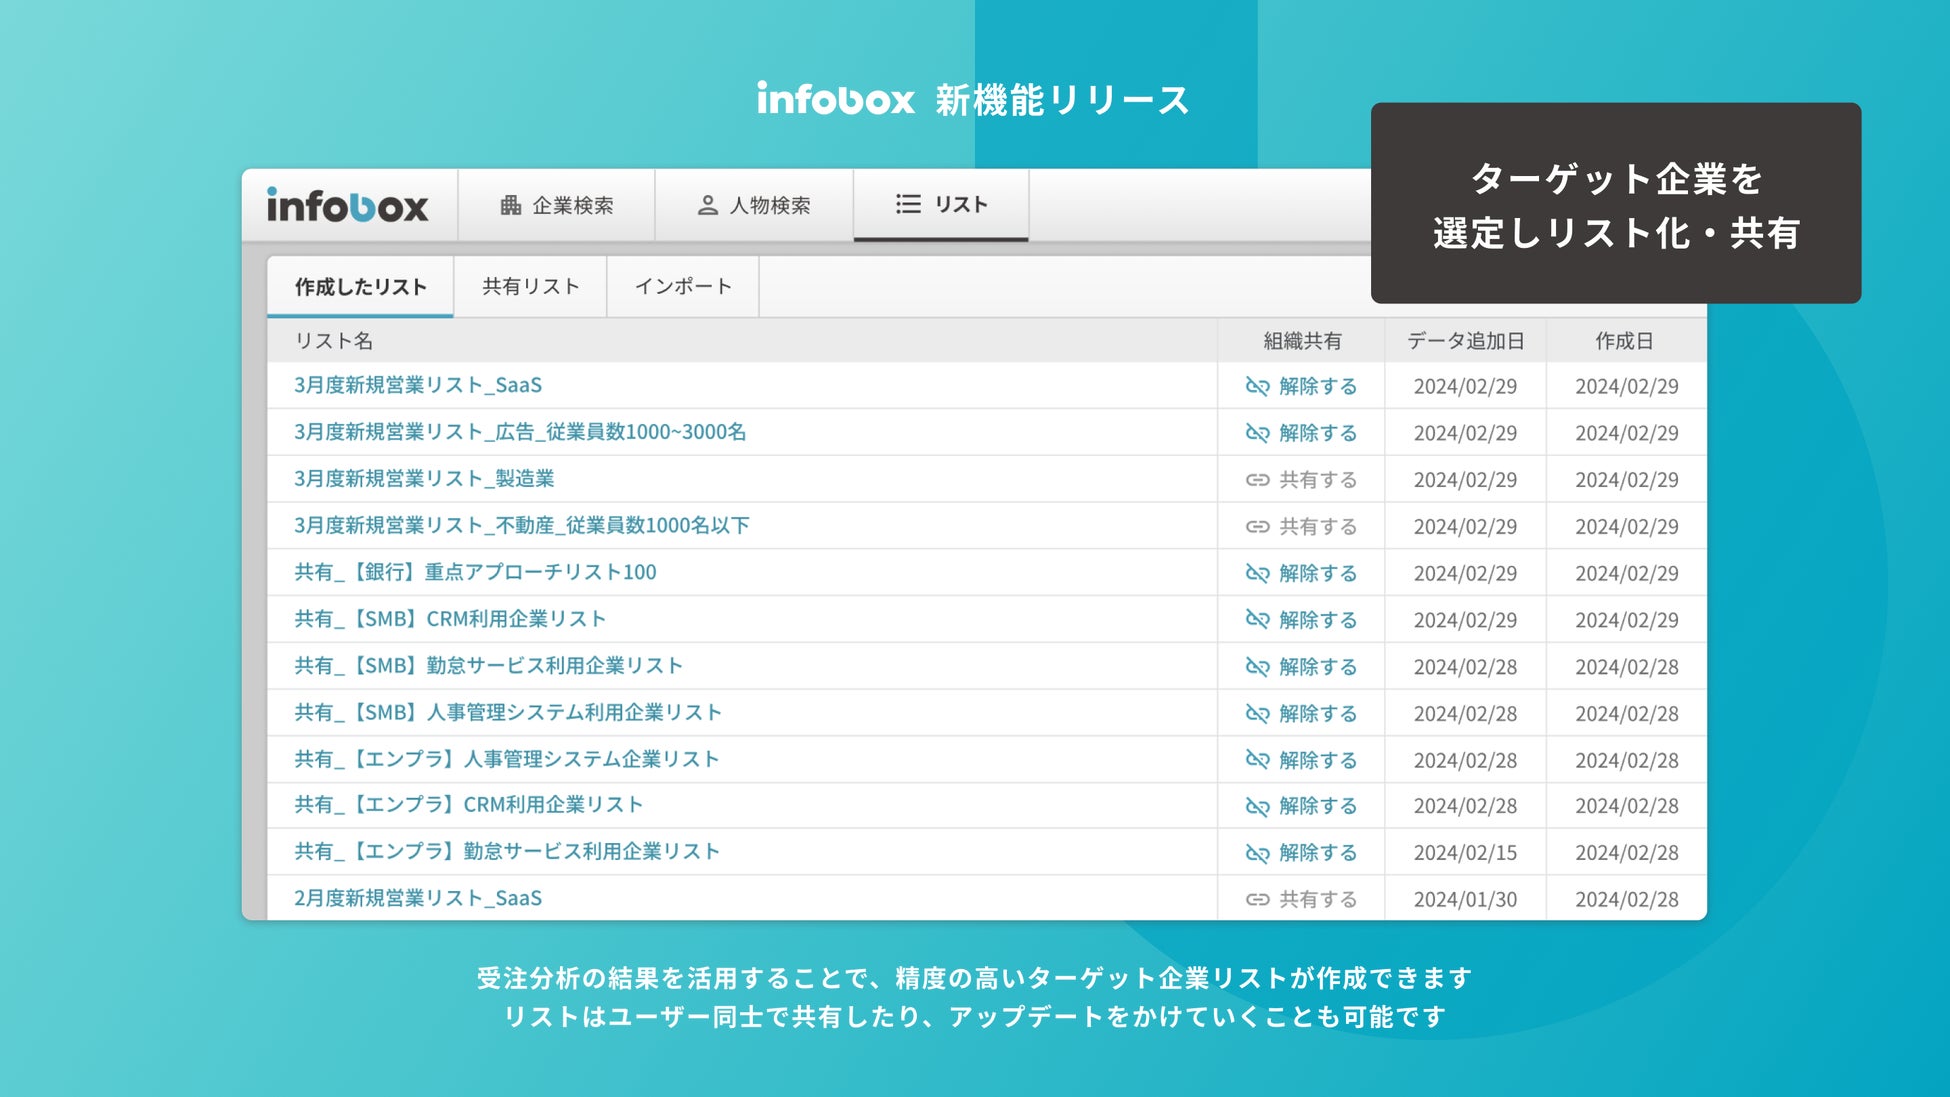
Task: Click link icon for 2月度新規営業リスト_SaaS row
Action: pos(1257,899)
